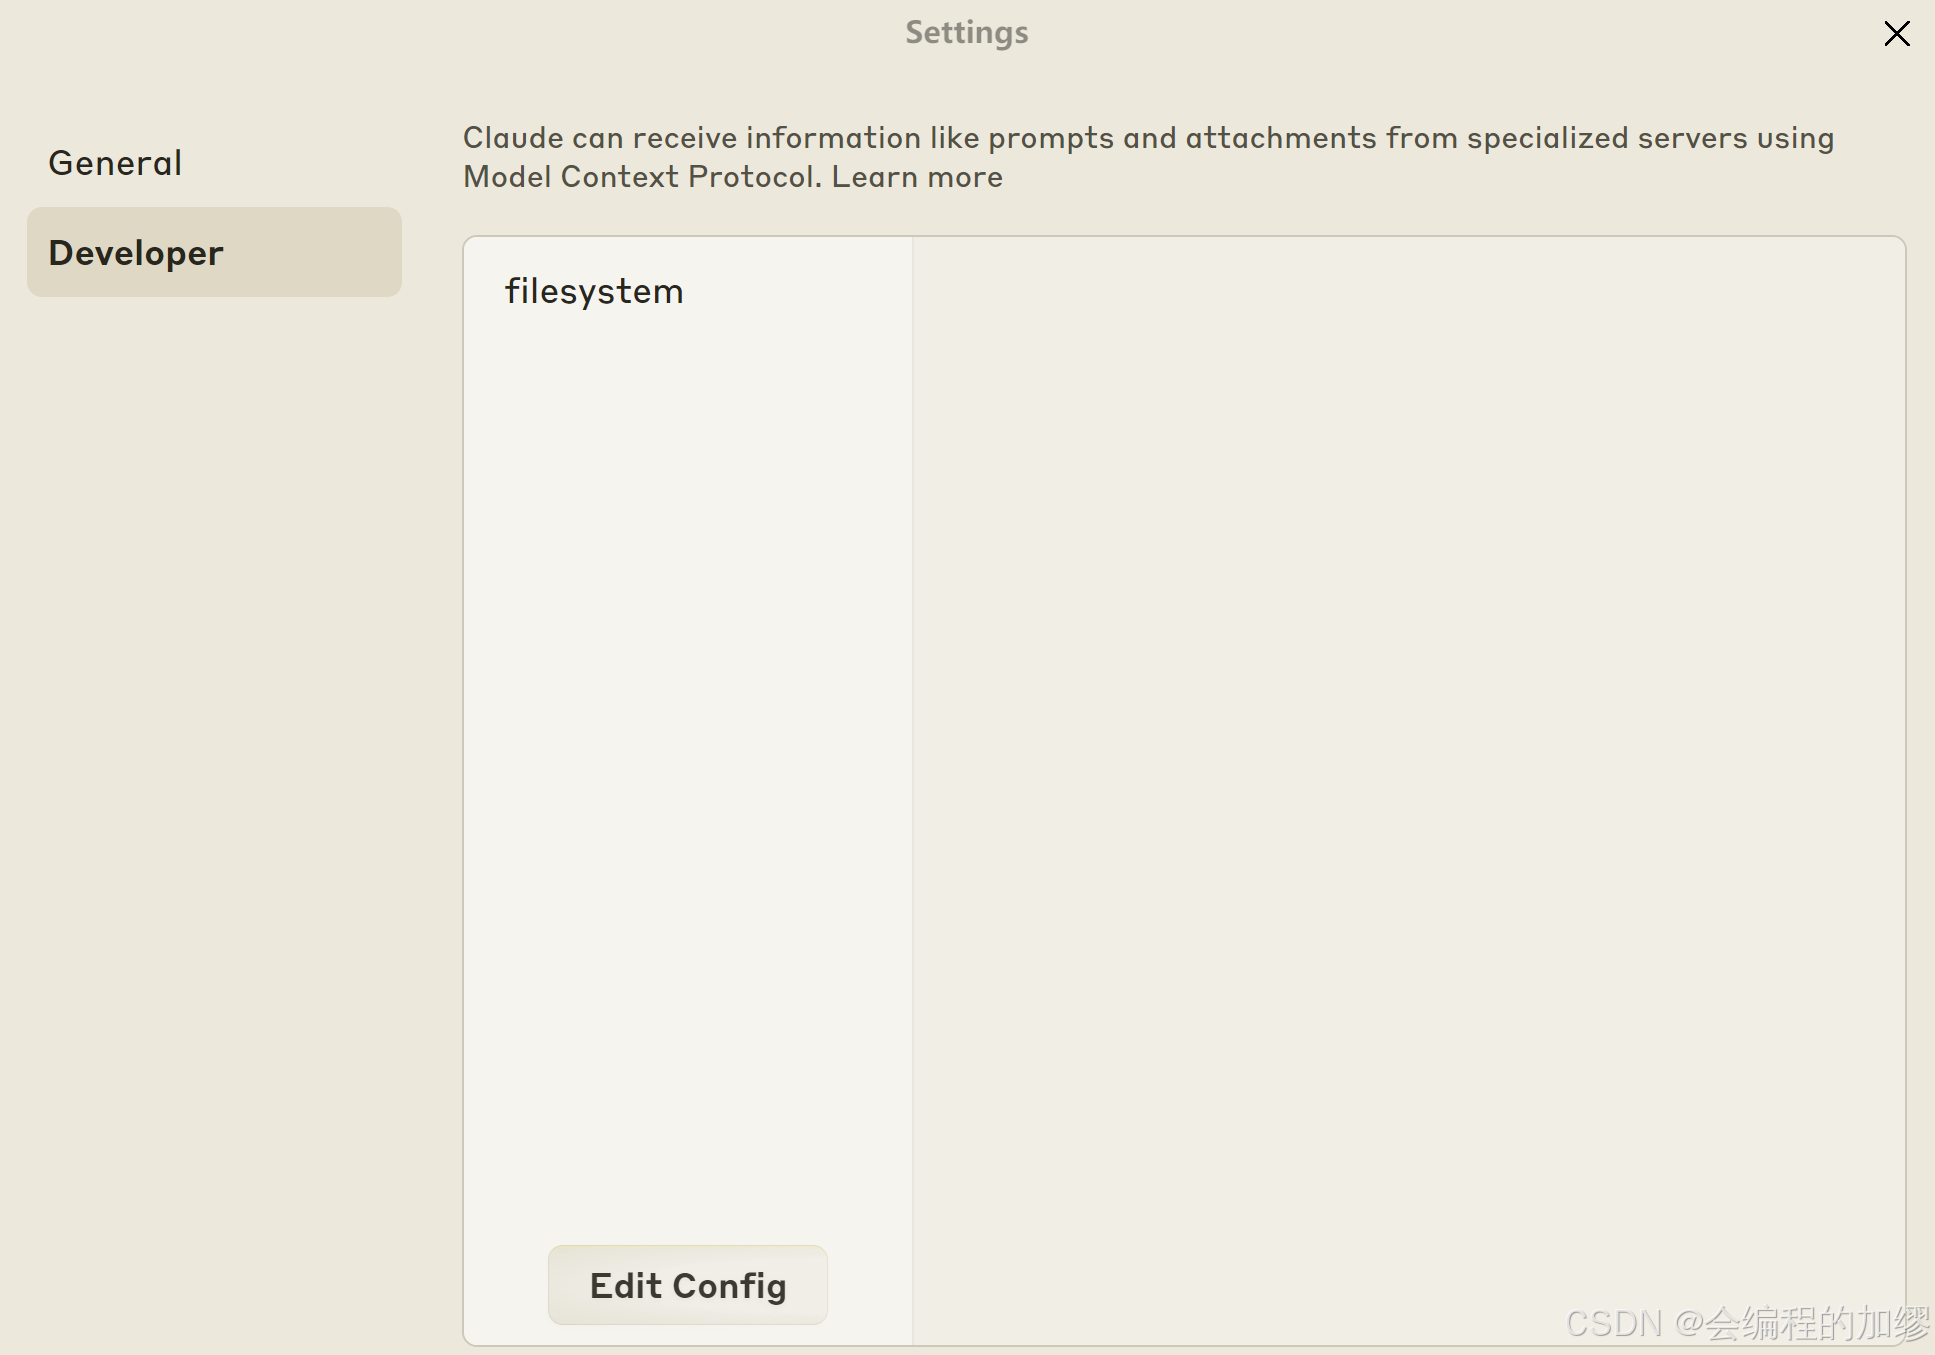Click the CSDN watermark in corner
1935x1355 pixels.
[1746, 1323]
